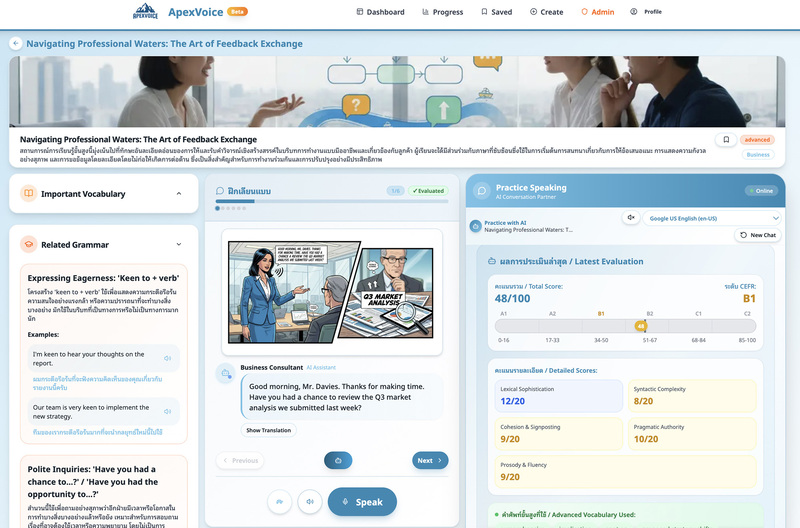Bookmark this lesson with the bookmark icon
The width and height of the screenshot is (800, 528).
726,140
